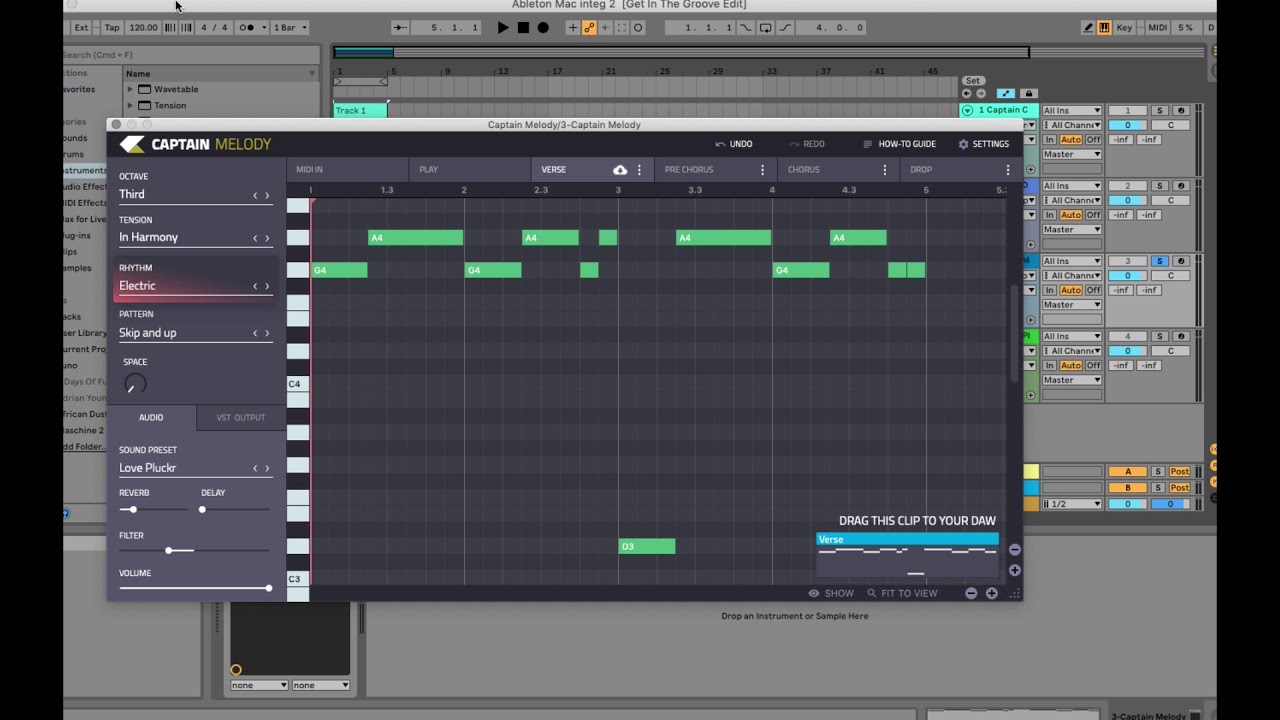Toggle the Loop switch in Ableton toolbar
1280x720 pixels.
765,27
